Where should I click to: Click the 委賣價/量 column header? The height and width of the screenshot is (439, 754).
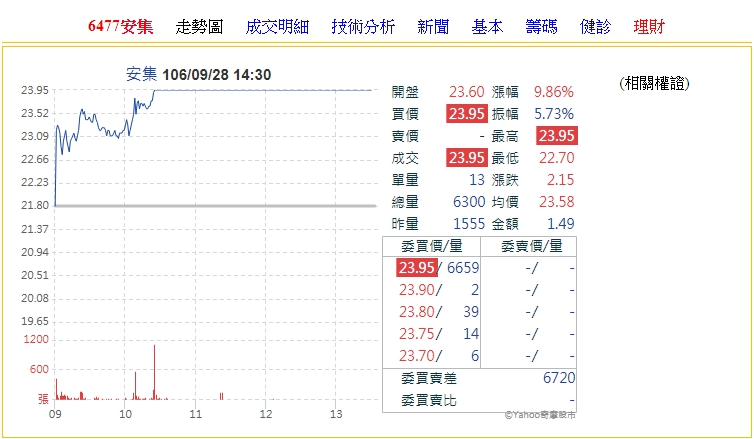[x=531, y=246]
